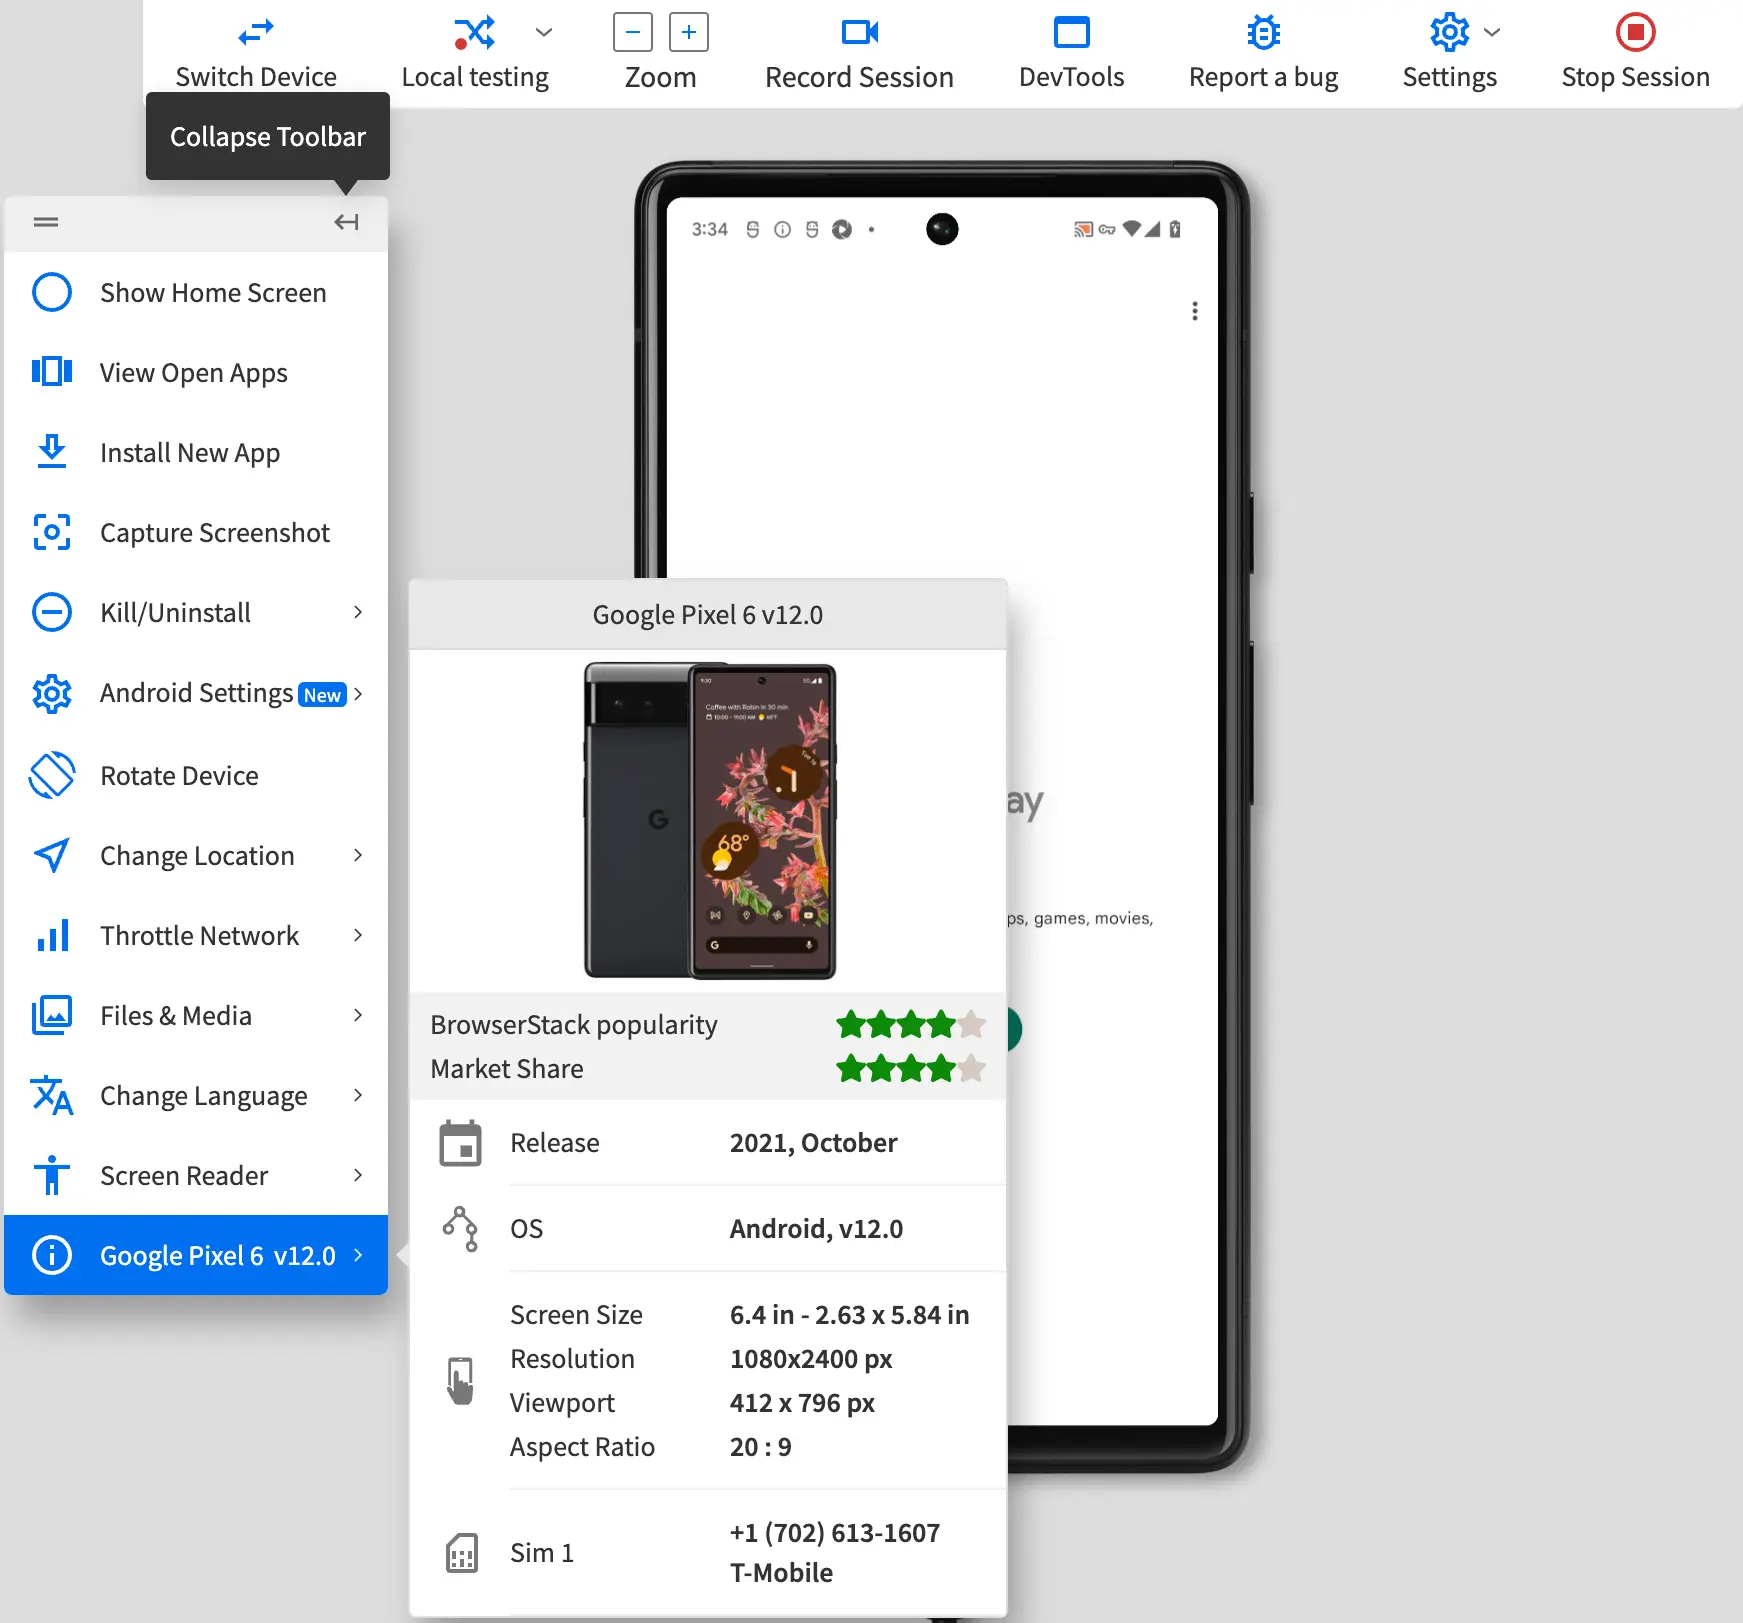Image resolution: width=1743 pixels, height=1623 pixels.
Task: Expand the Throttle Network options
Action: tap(357, 935)
